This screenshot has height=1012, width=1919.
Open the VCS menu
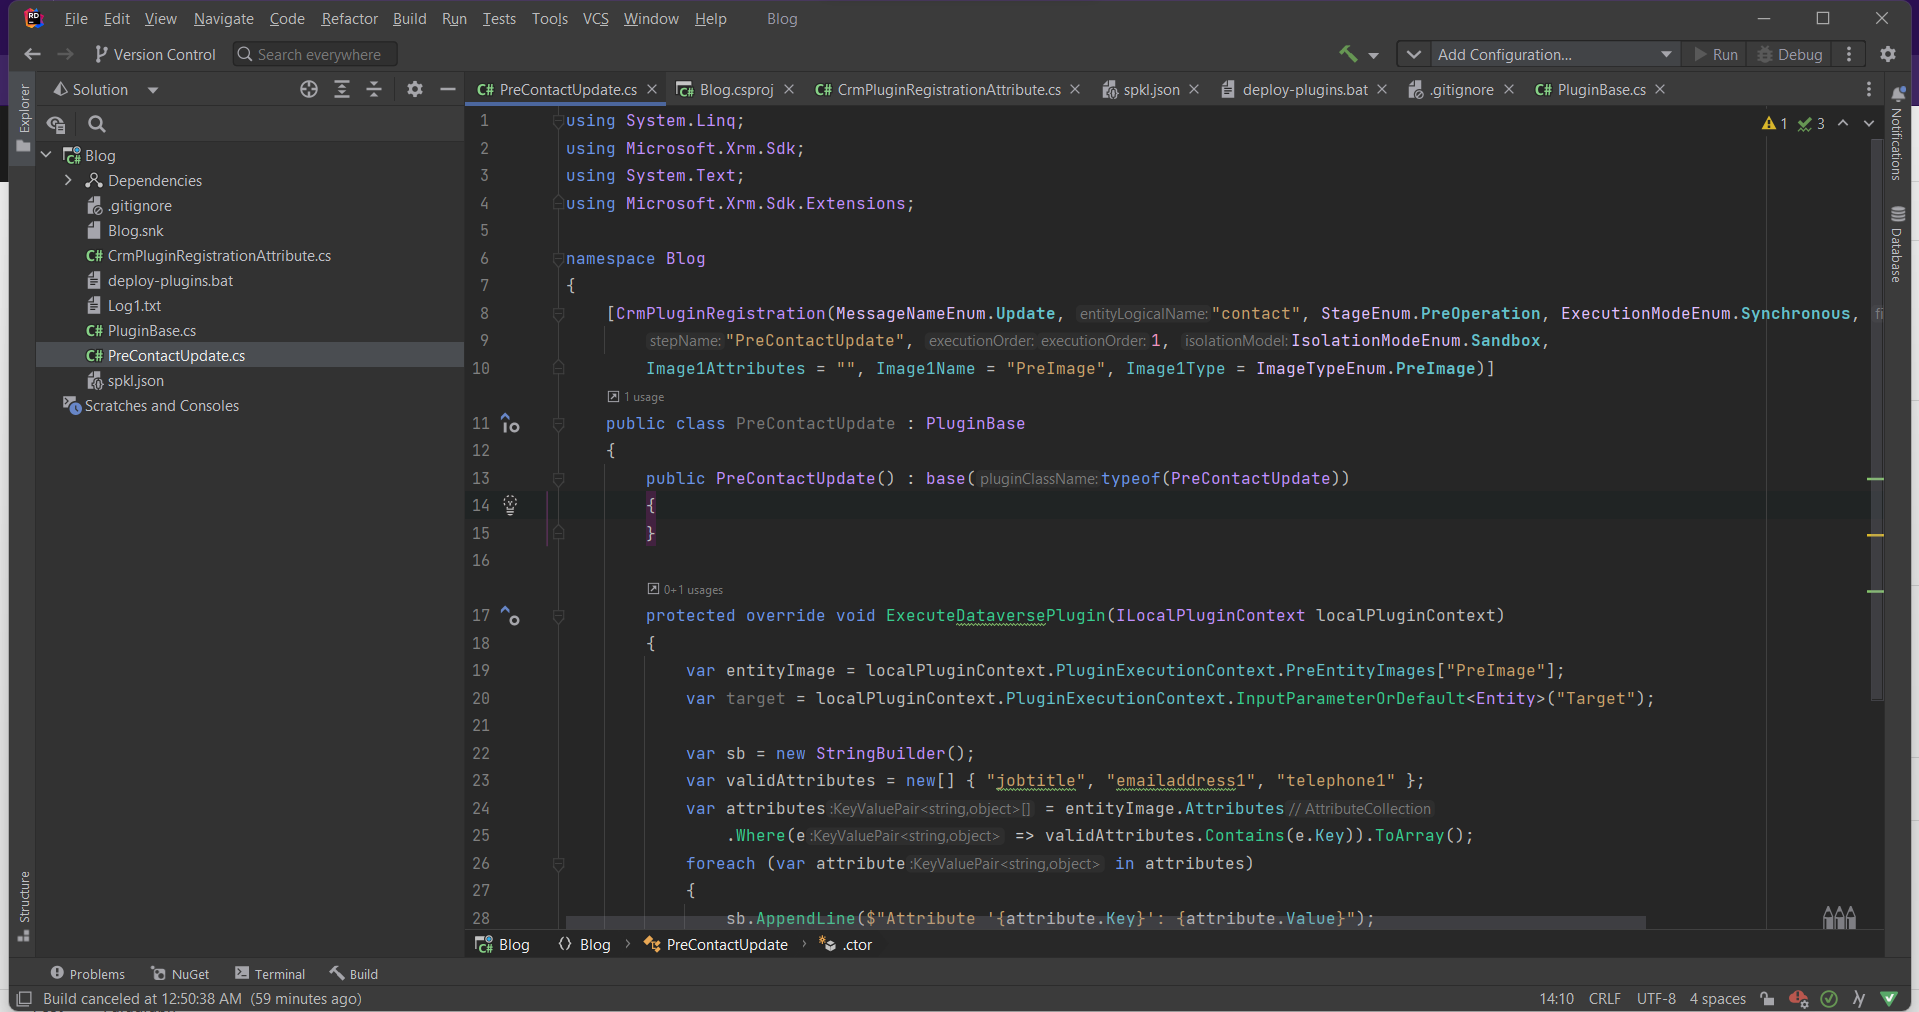(595, 19)
